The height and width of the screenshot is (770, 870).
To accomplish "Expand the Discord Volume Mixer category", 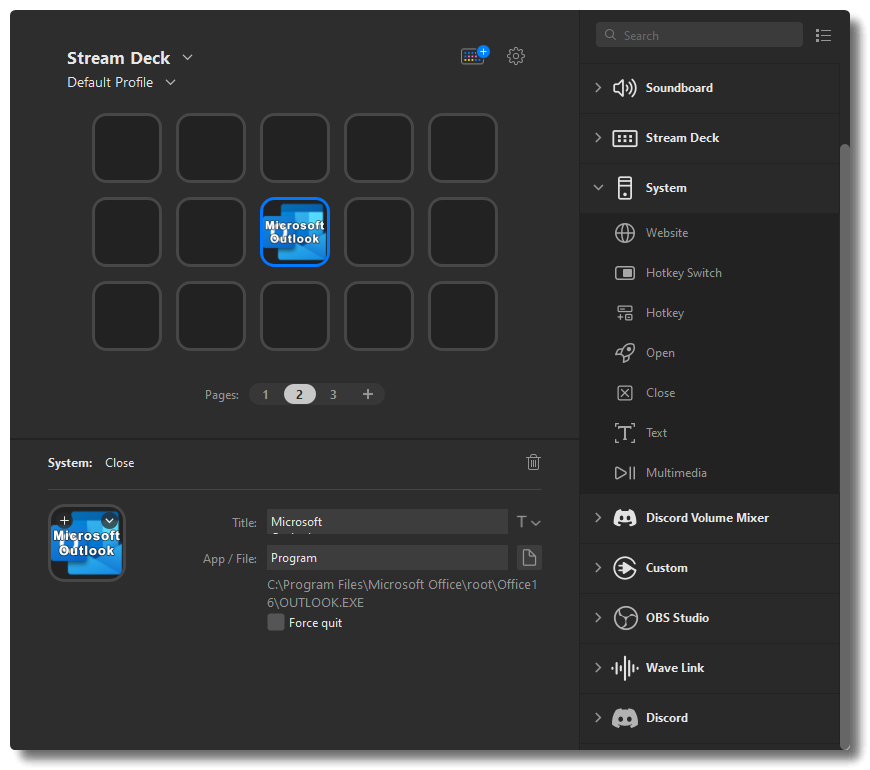I will point(598,518).
